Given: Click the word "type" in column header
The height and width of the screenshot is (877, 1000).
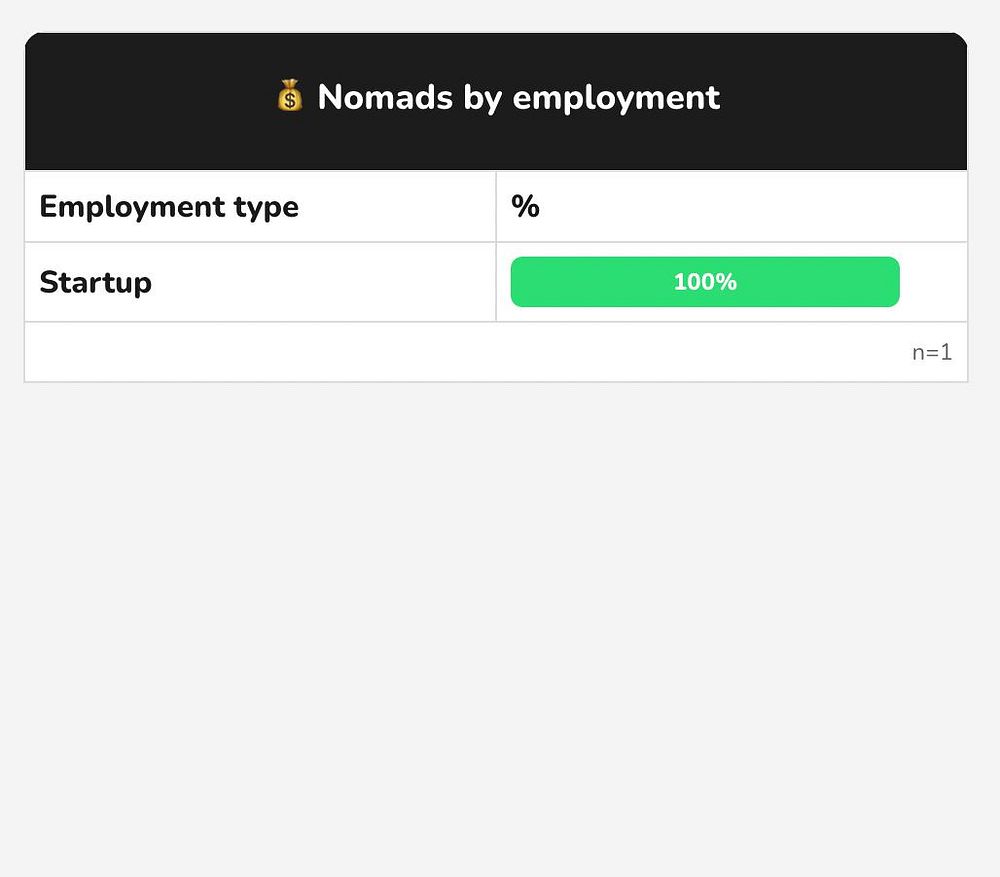Looking at the screenshot, I should [266, 208].
